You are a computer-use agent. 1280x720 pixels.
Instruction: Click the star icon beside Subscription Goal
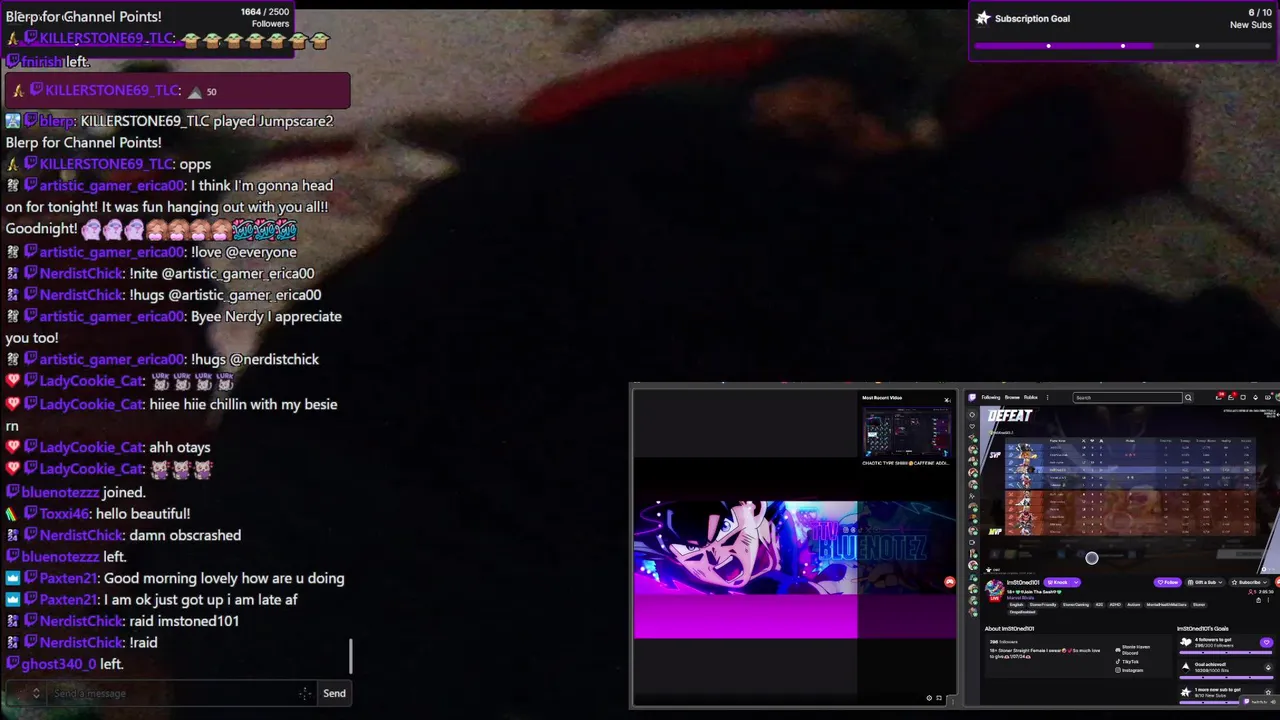point(983,18)
